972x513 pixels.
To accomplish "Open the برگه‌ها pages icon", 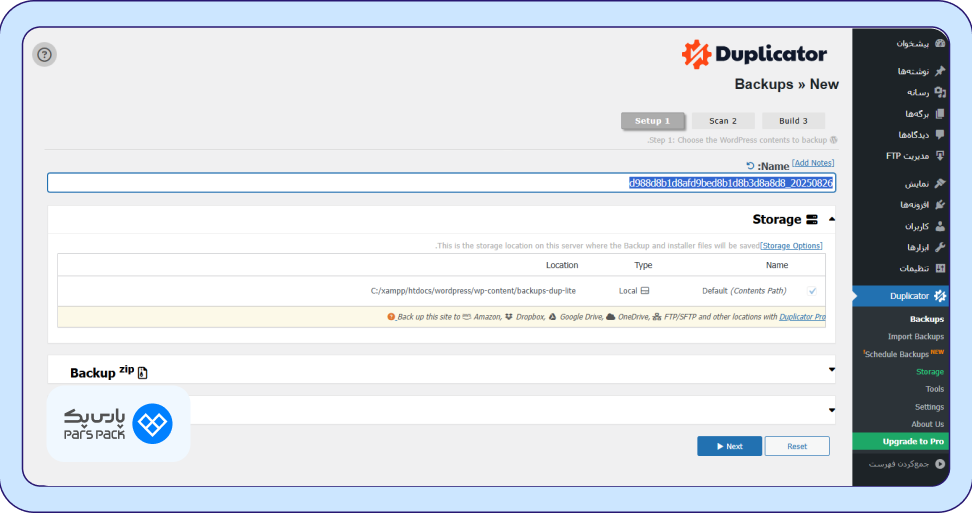I will pyautogui.click(x=940, y=114).
